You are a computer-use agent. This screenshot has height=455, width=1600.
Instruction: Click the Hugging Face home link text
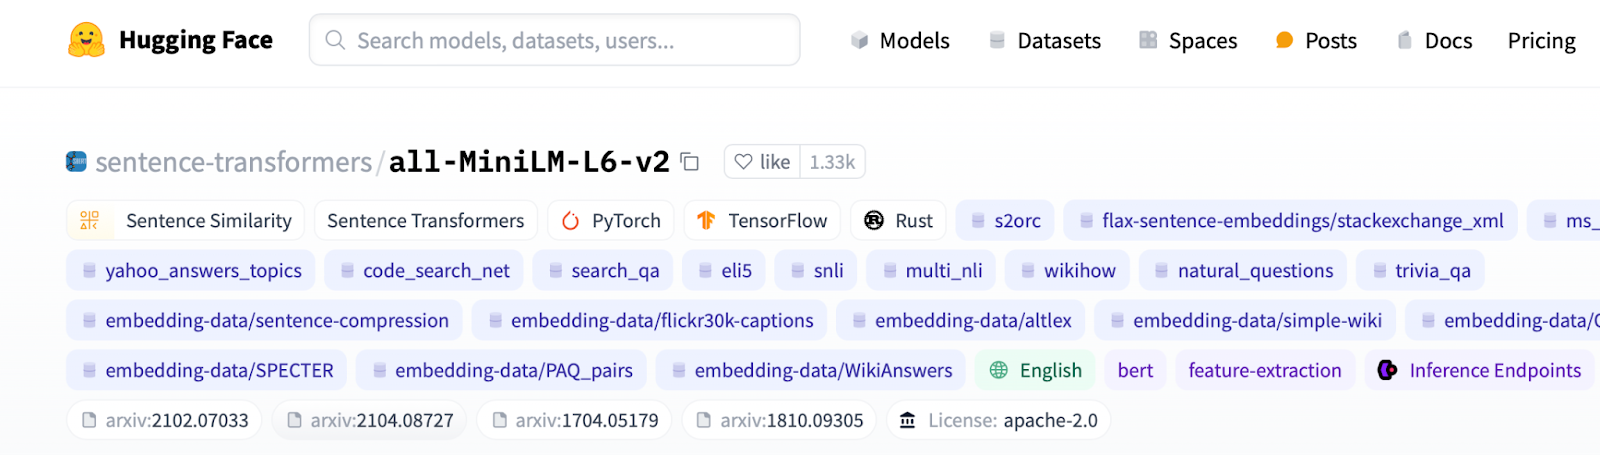click(196, 40)
